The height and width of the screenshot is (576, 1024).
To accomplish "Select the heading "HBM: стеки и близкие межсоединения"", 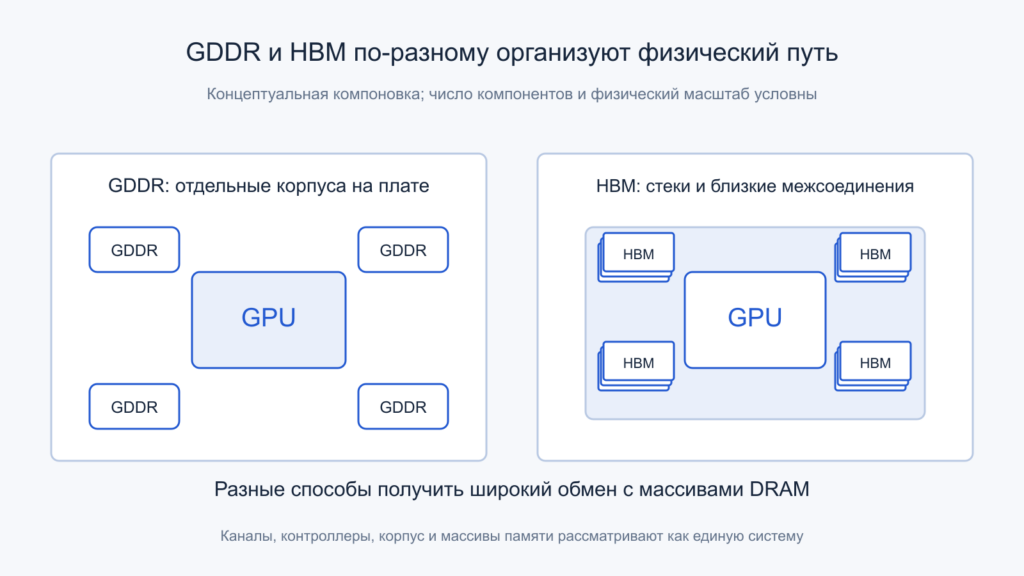I will (x=754, y=186).
